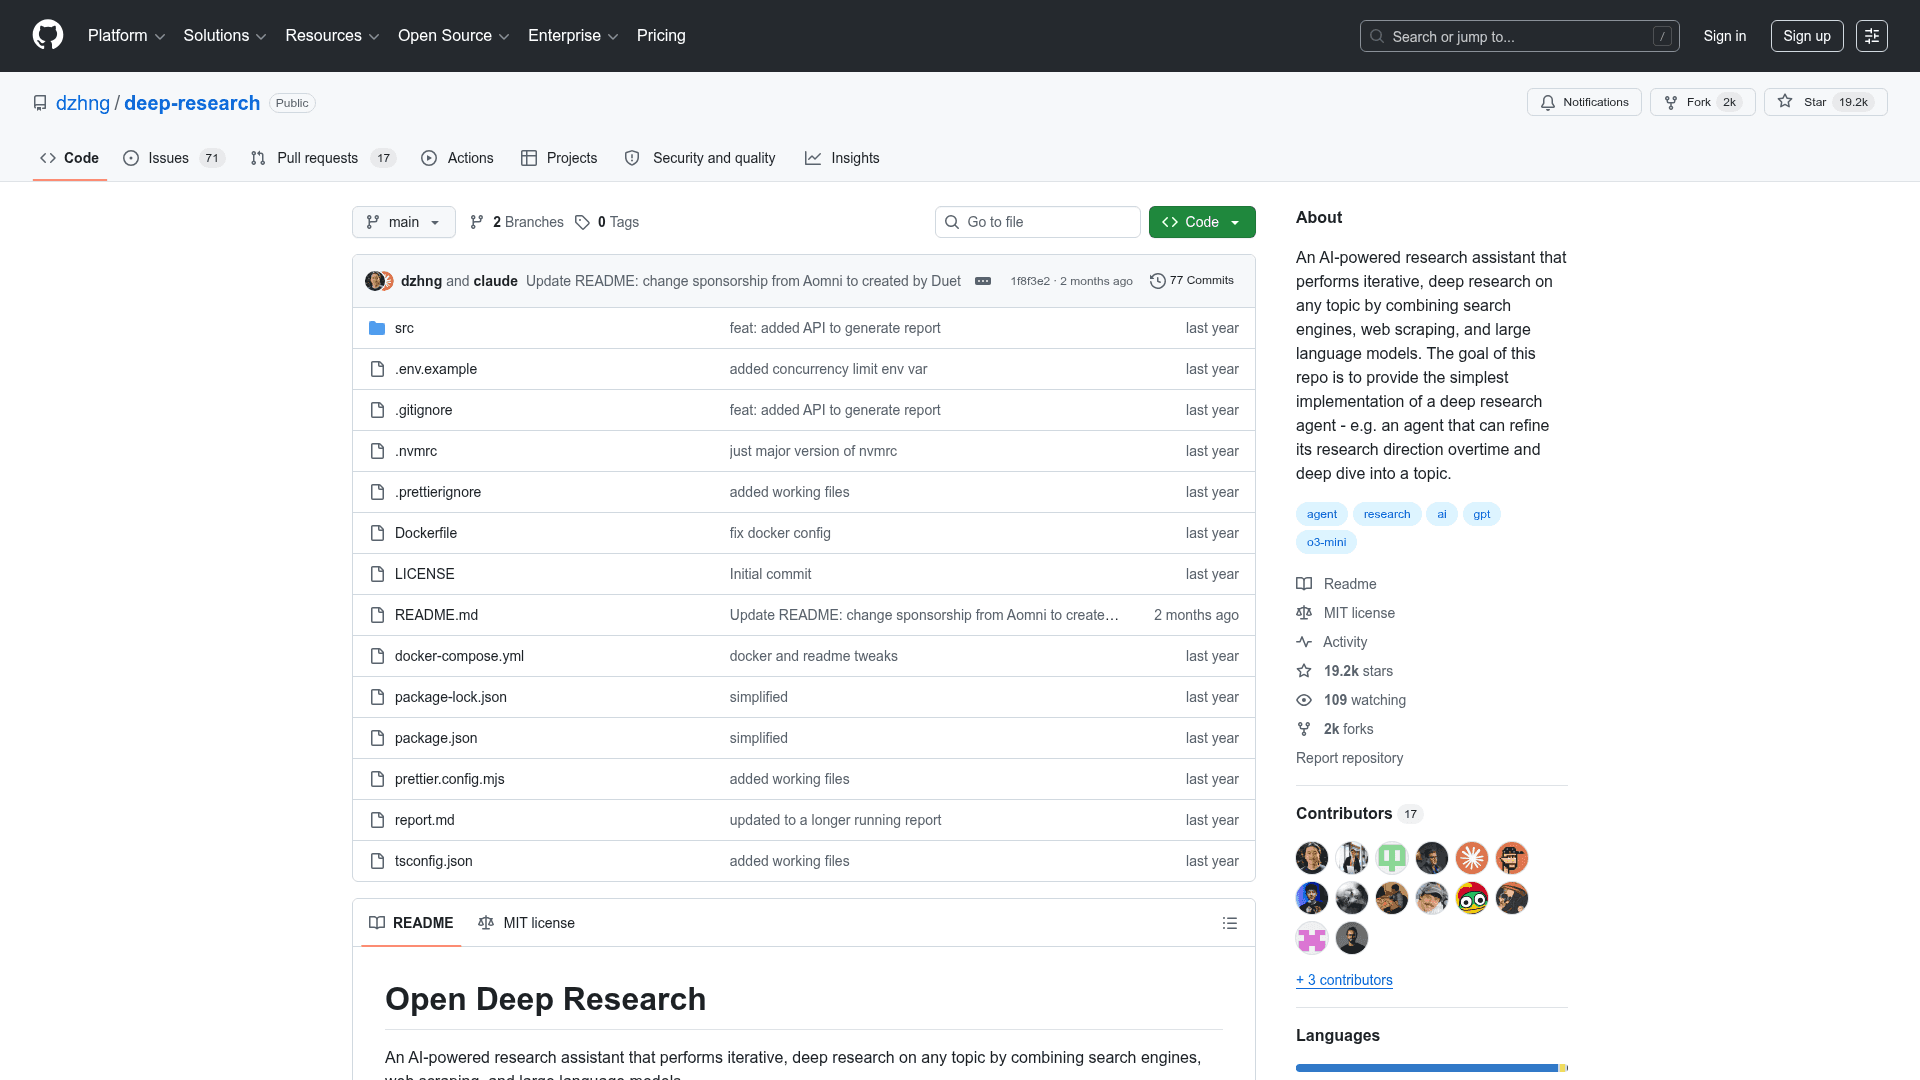Select the agent topic tag
Viewport: 1920px width, 1080px height.
[x=1321, y=514]
